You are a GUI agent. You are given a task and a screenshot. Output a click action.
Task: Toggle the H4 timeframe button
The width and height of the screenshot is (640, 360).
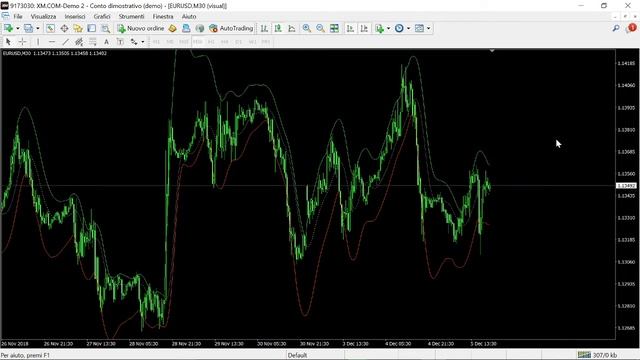(x=224, y=42)
